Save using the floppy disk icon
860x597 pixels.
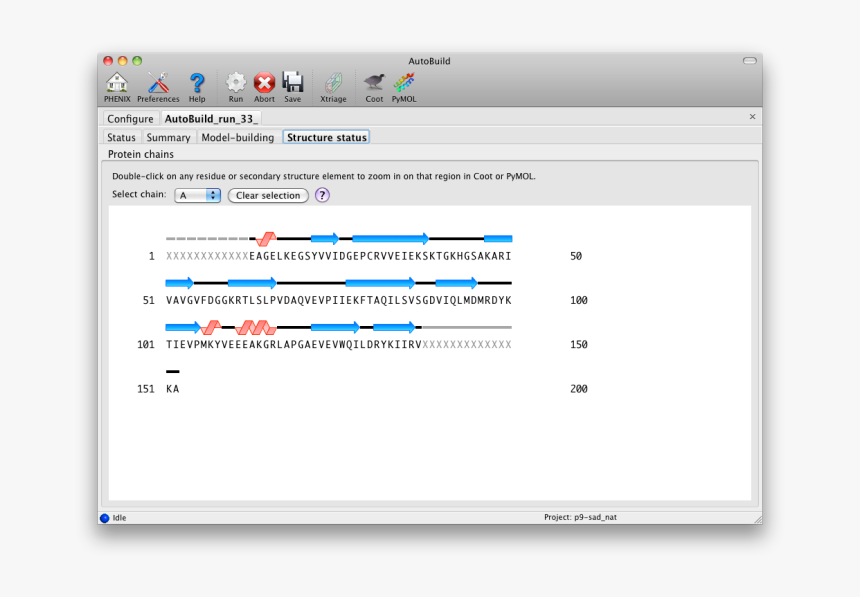click(292, 84)
